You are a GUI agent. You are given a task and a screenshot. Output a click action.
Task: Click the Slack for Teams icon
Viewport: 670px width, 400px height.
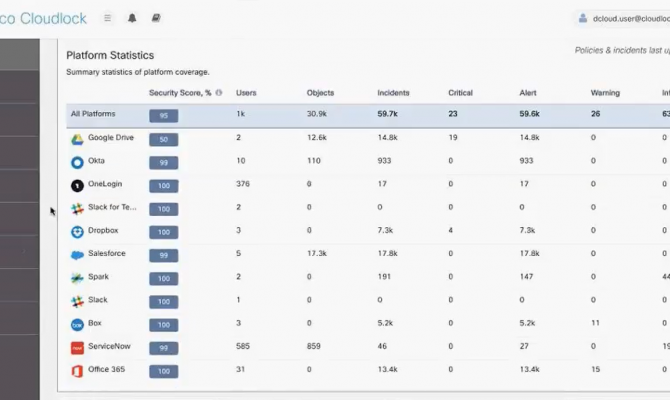pos(77,209)
